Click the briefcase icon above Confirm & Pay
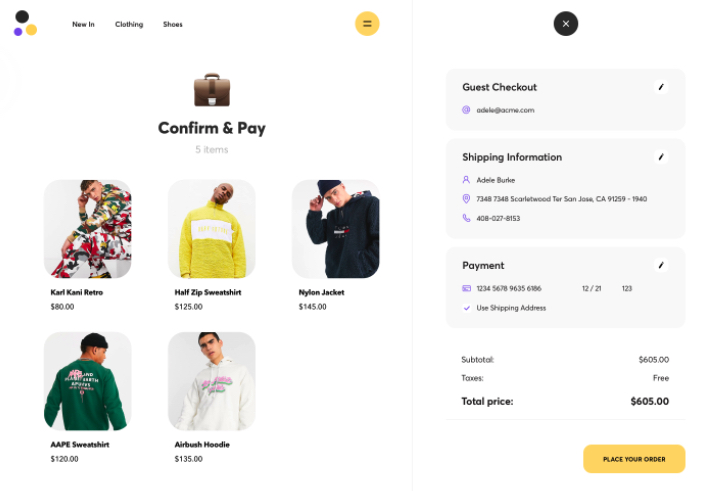The height and width of the screenshot is (491, 705). click(x=212, y=90)
